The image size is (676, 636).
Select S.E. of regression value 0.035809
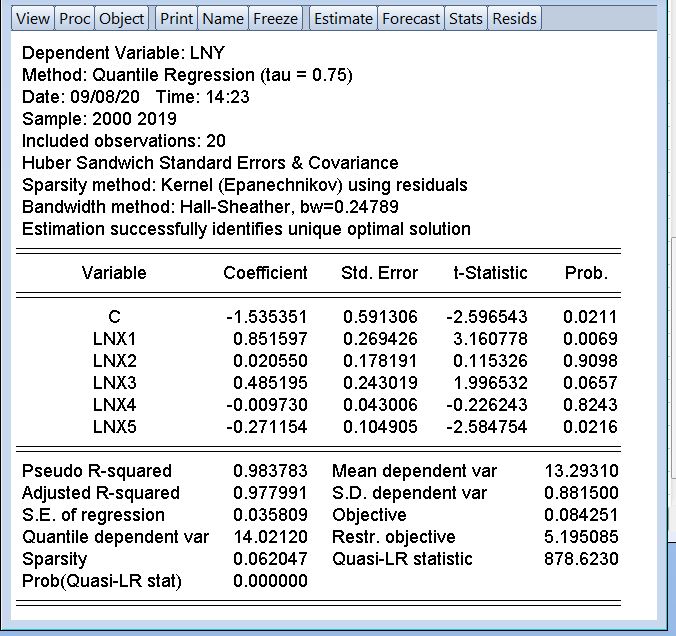[x=270, y=515]
